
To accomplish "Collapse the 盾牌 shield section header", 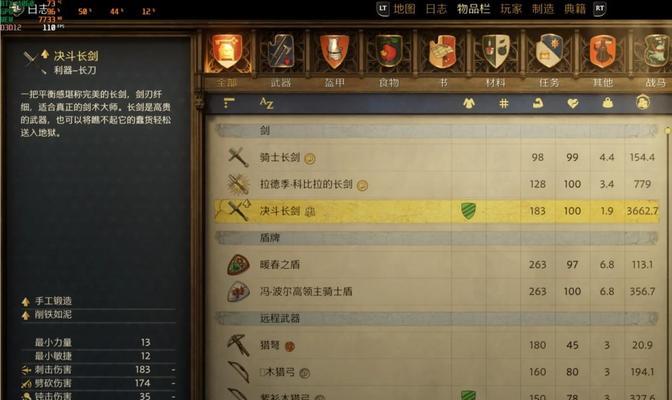I will coord(436,238).
